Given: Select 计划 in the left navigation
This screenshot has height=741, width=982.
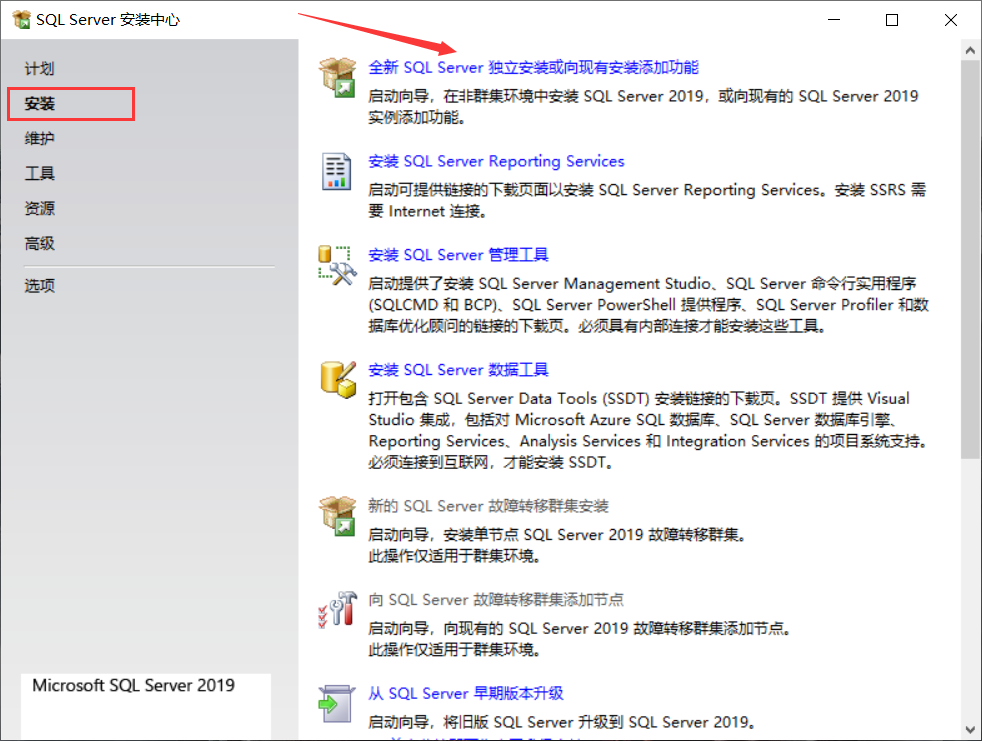Looking at the screenshot, I should 39,68.
